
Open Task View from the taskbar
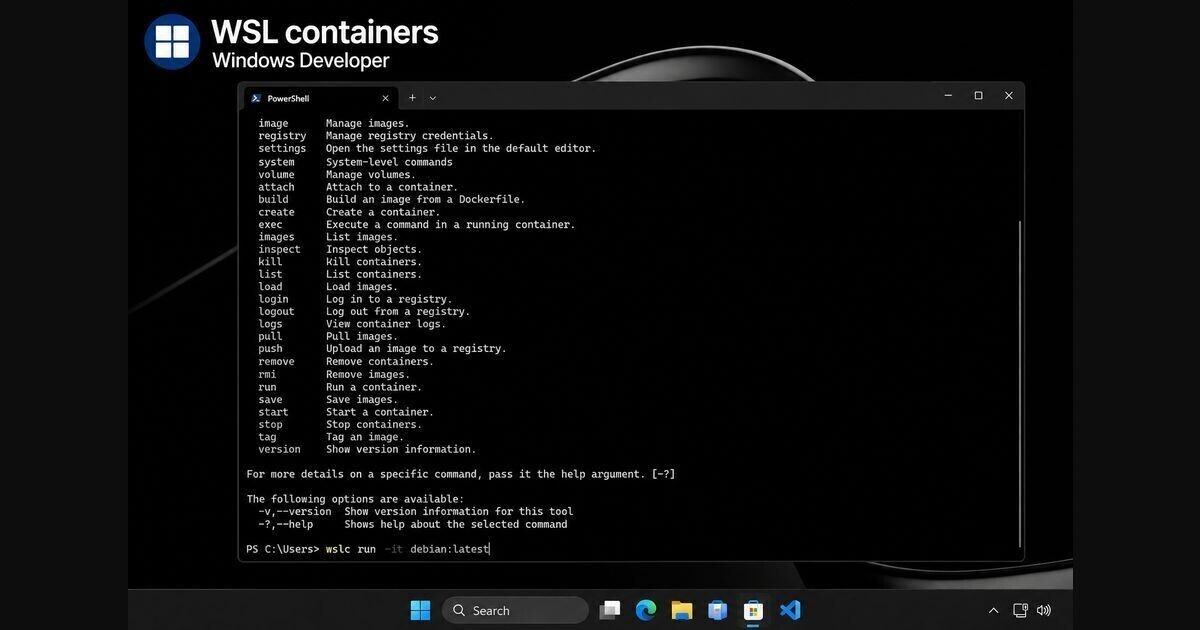pos(610,610)
